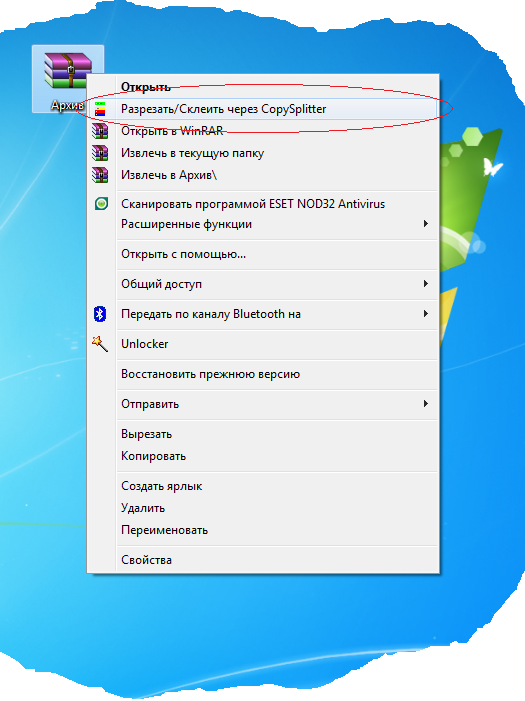Screen dimensions: 525x701
Task: Expand the Общий доступ submenu arrow
Action: click(x=426, y=283)
